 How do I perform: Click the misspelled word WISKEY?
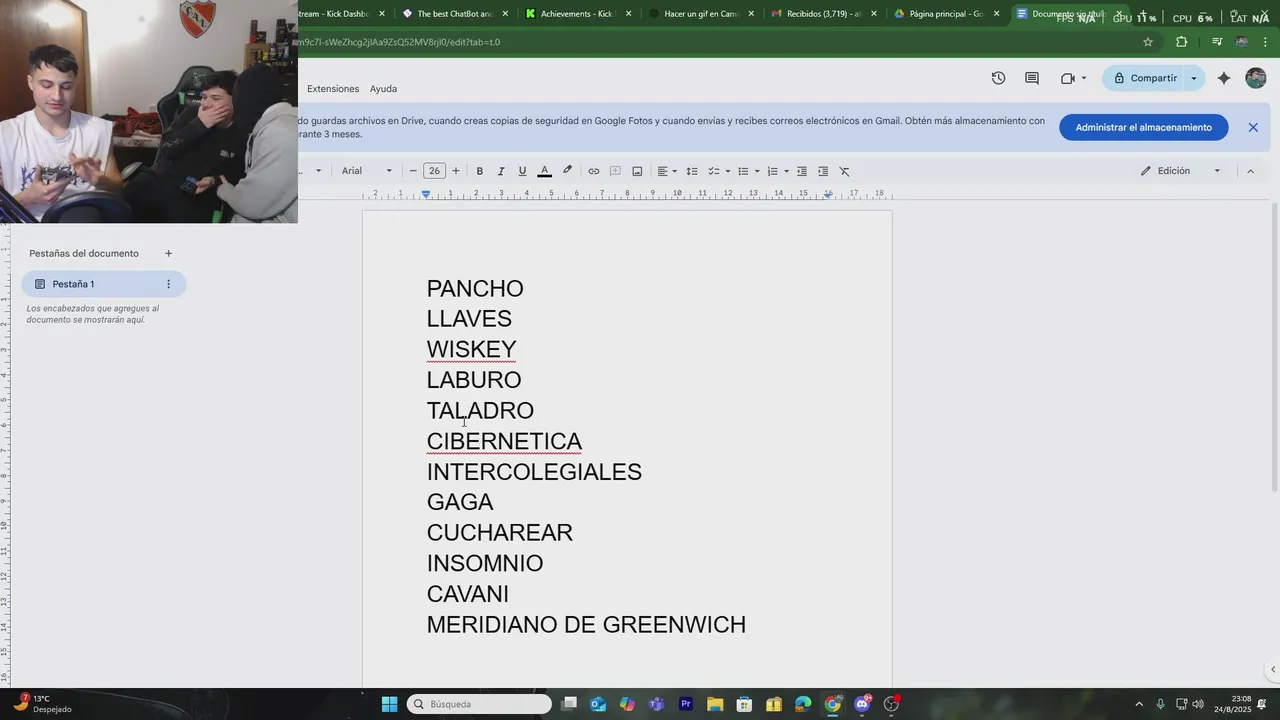(471, 349)
